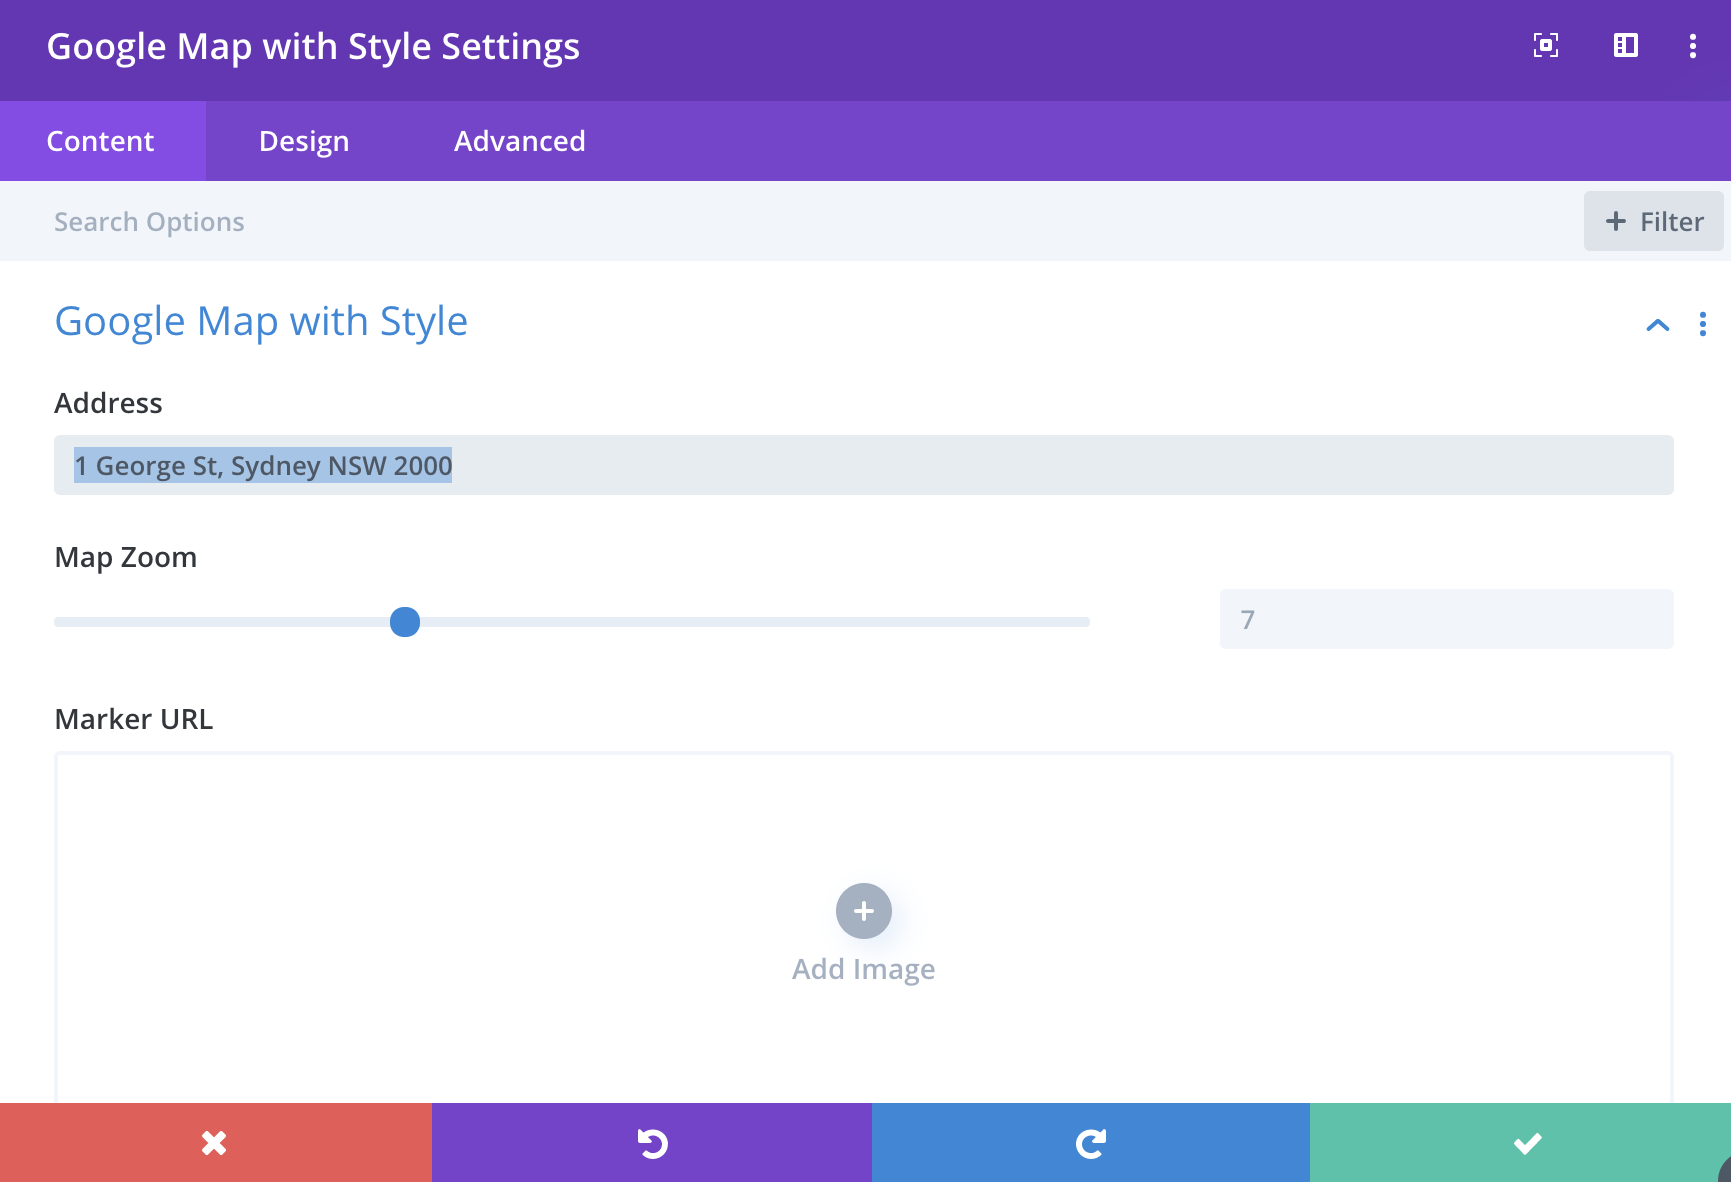The image size is (1731, 1182).
Task: Expand search options with the Filter control
Action: pyautogui.click(x=1653, y=221)
